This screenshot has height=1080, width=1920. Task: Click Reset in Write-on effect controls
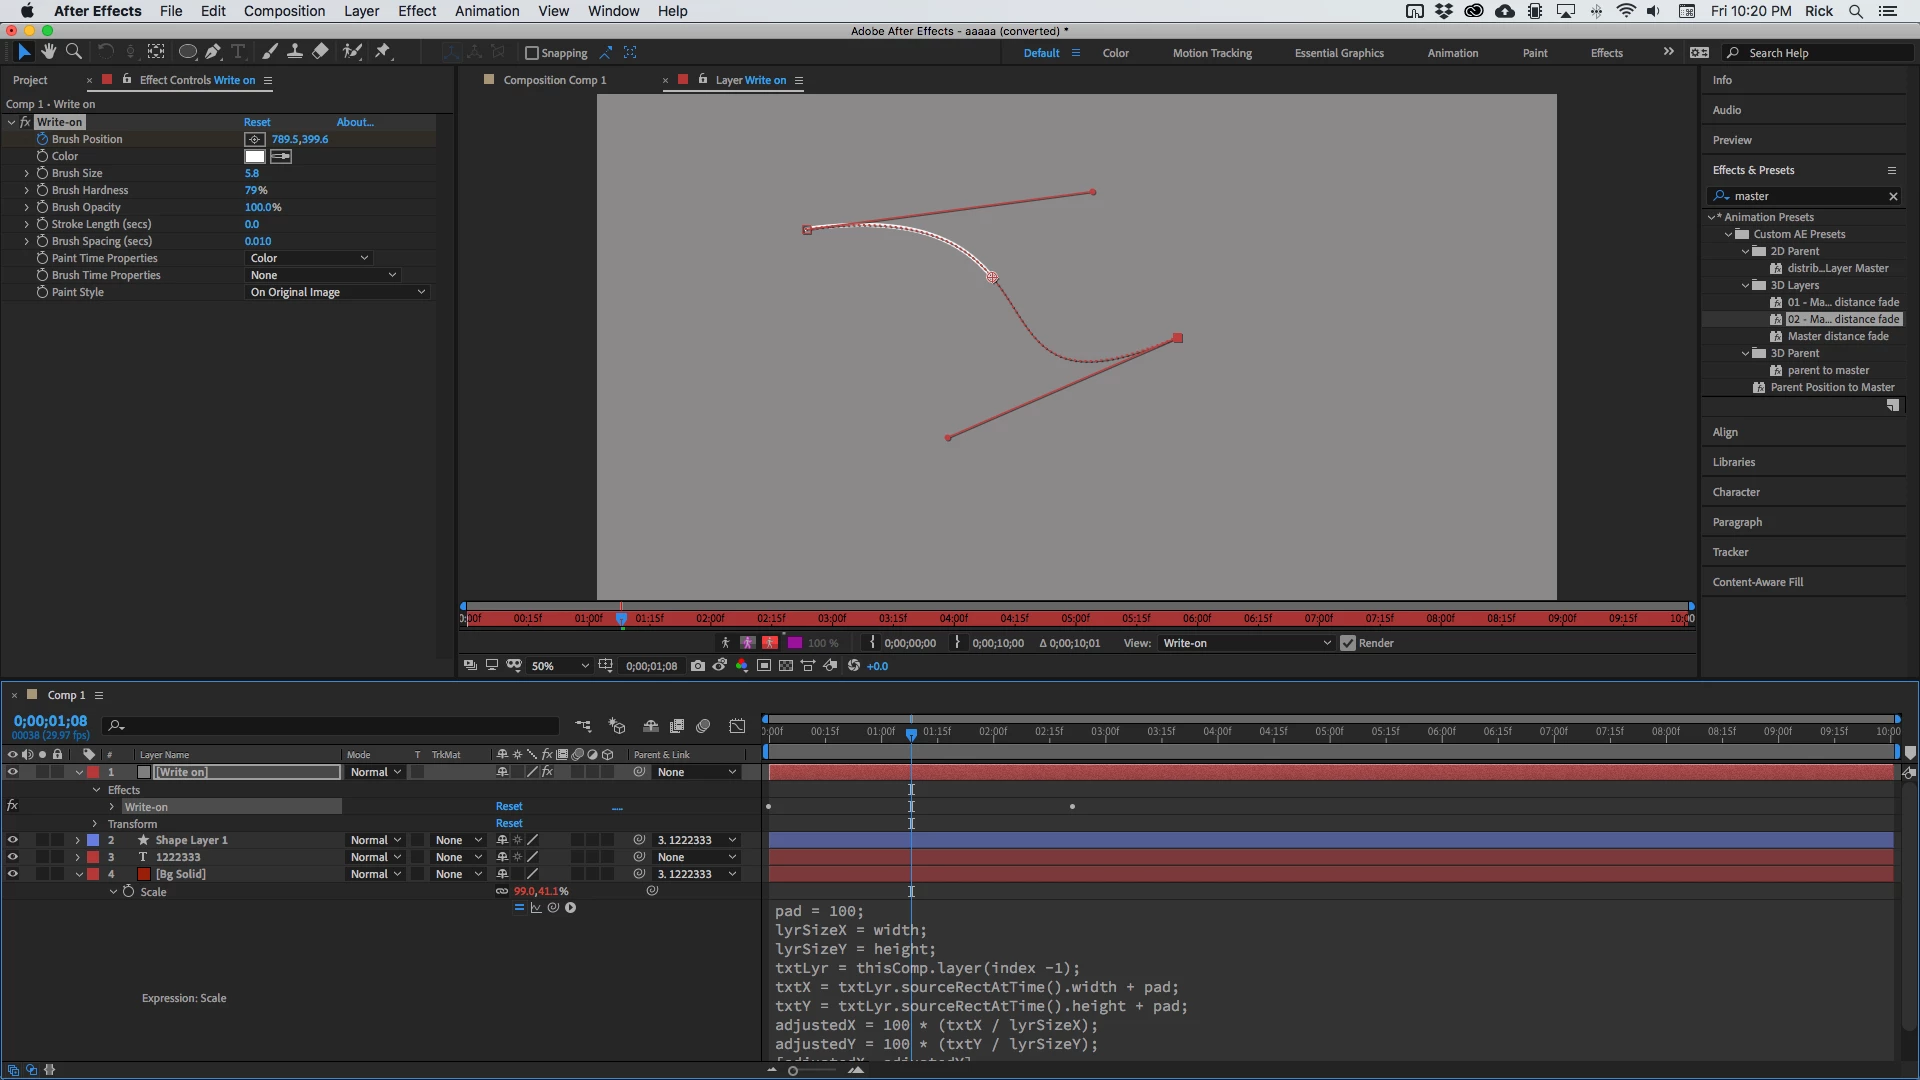point(257,122)
